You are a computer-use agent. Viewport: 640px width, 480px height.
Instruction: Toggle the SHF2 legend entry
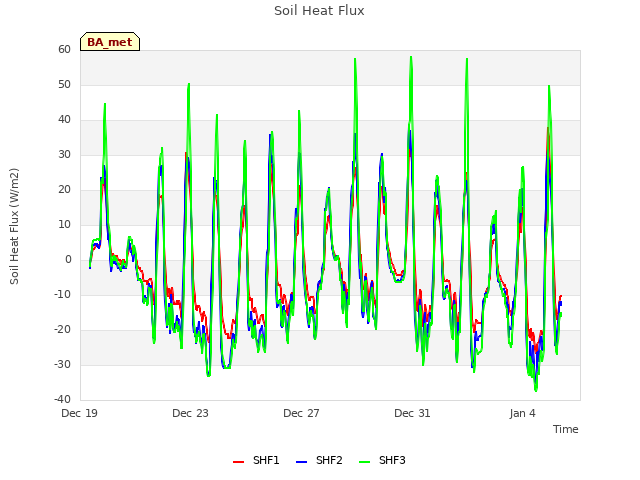click(319, 460)
